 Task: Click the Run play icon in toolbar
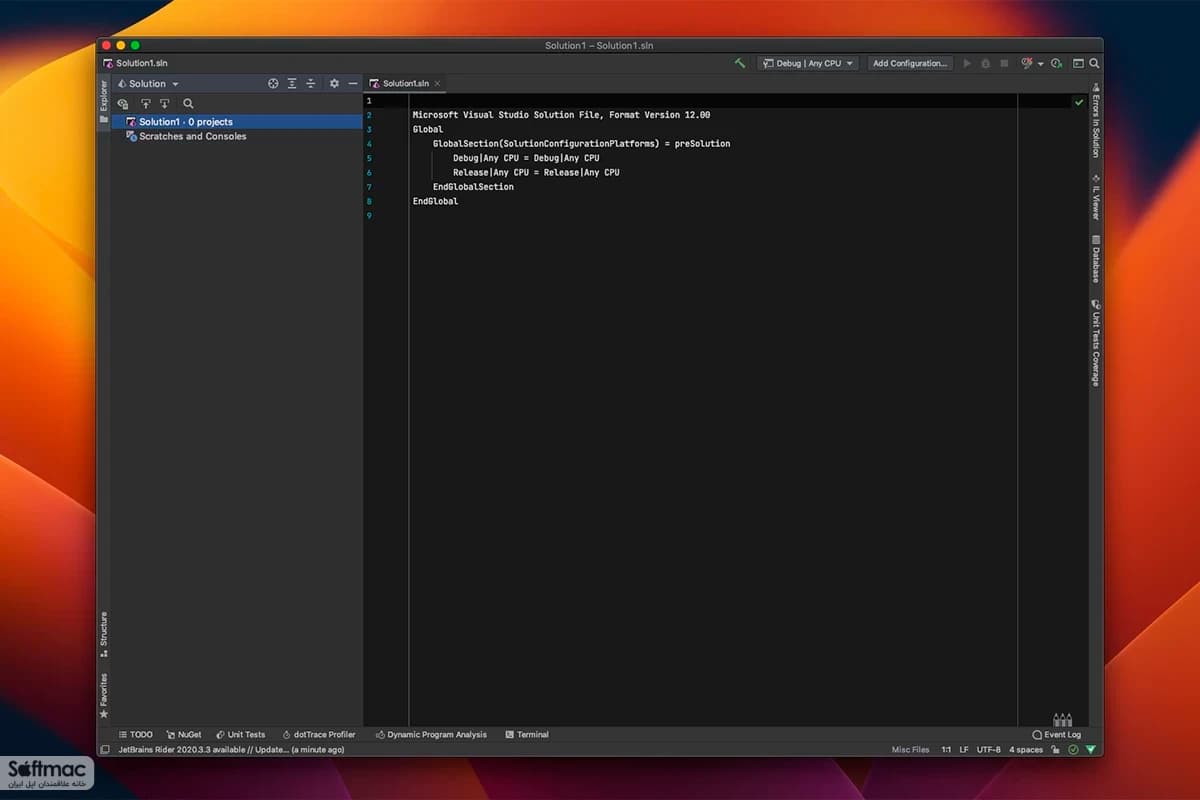pyautogui.click(x=967, y=63)
